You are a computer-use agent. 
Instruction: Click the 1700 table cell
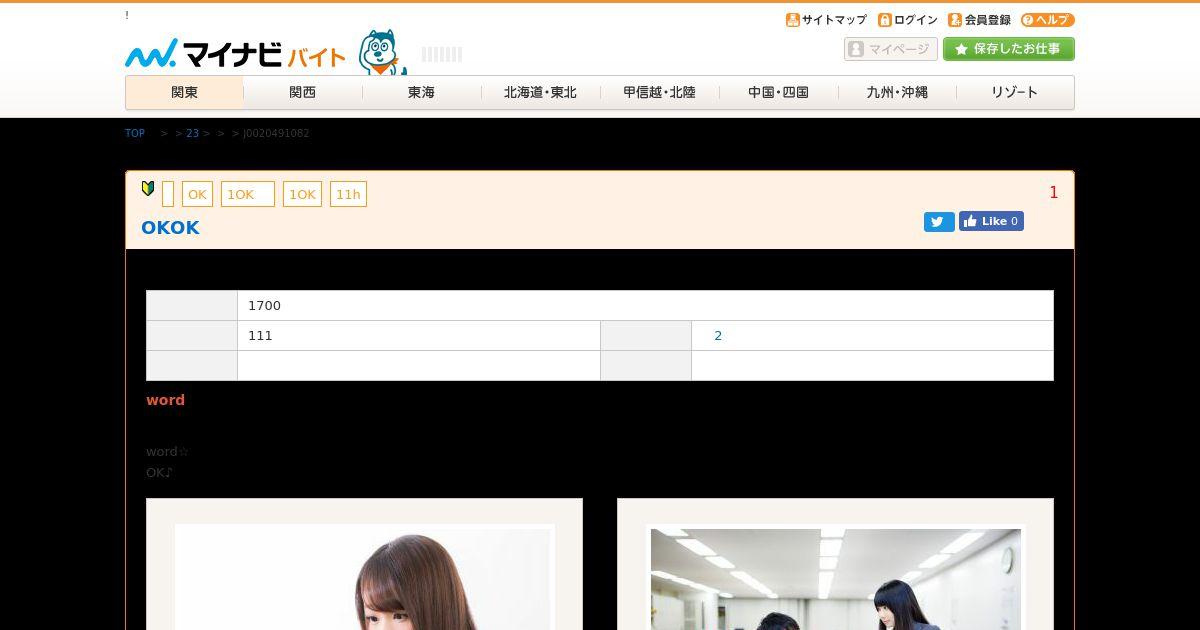point(645,306)
